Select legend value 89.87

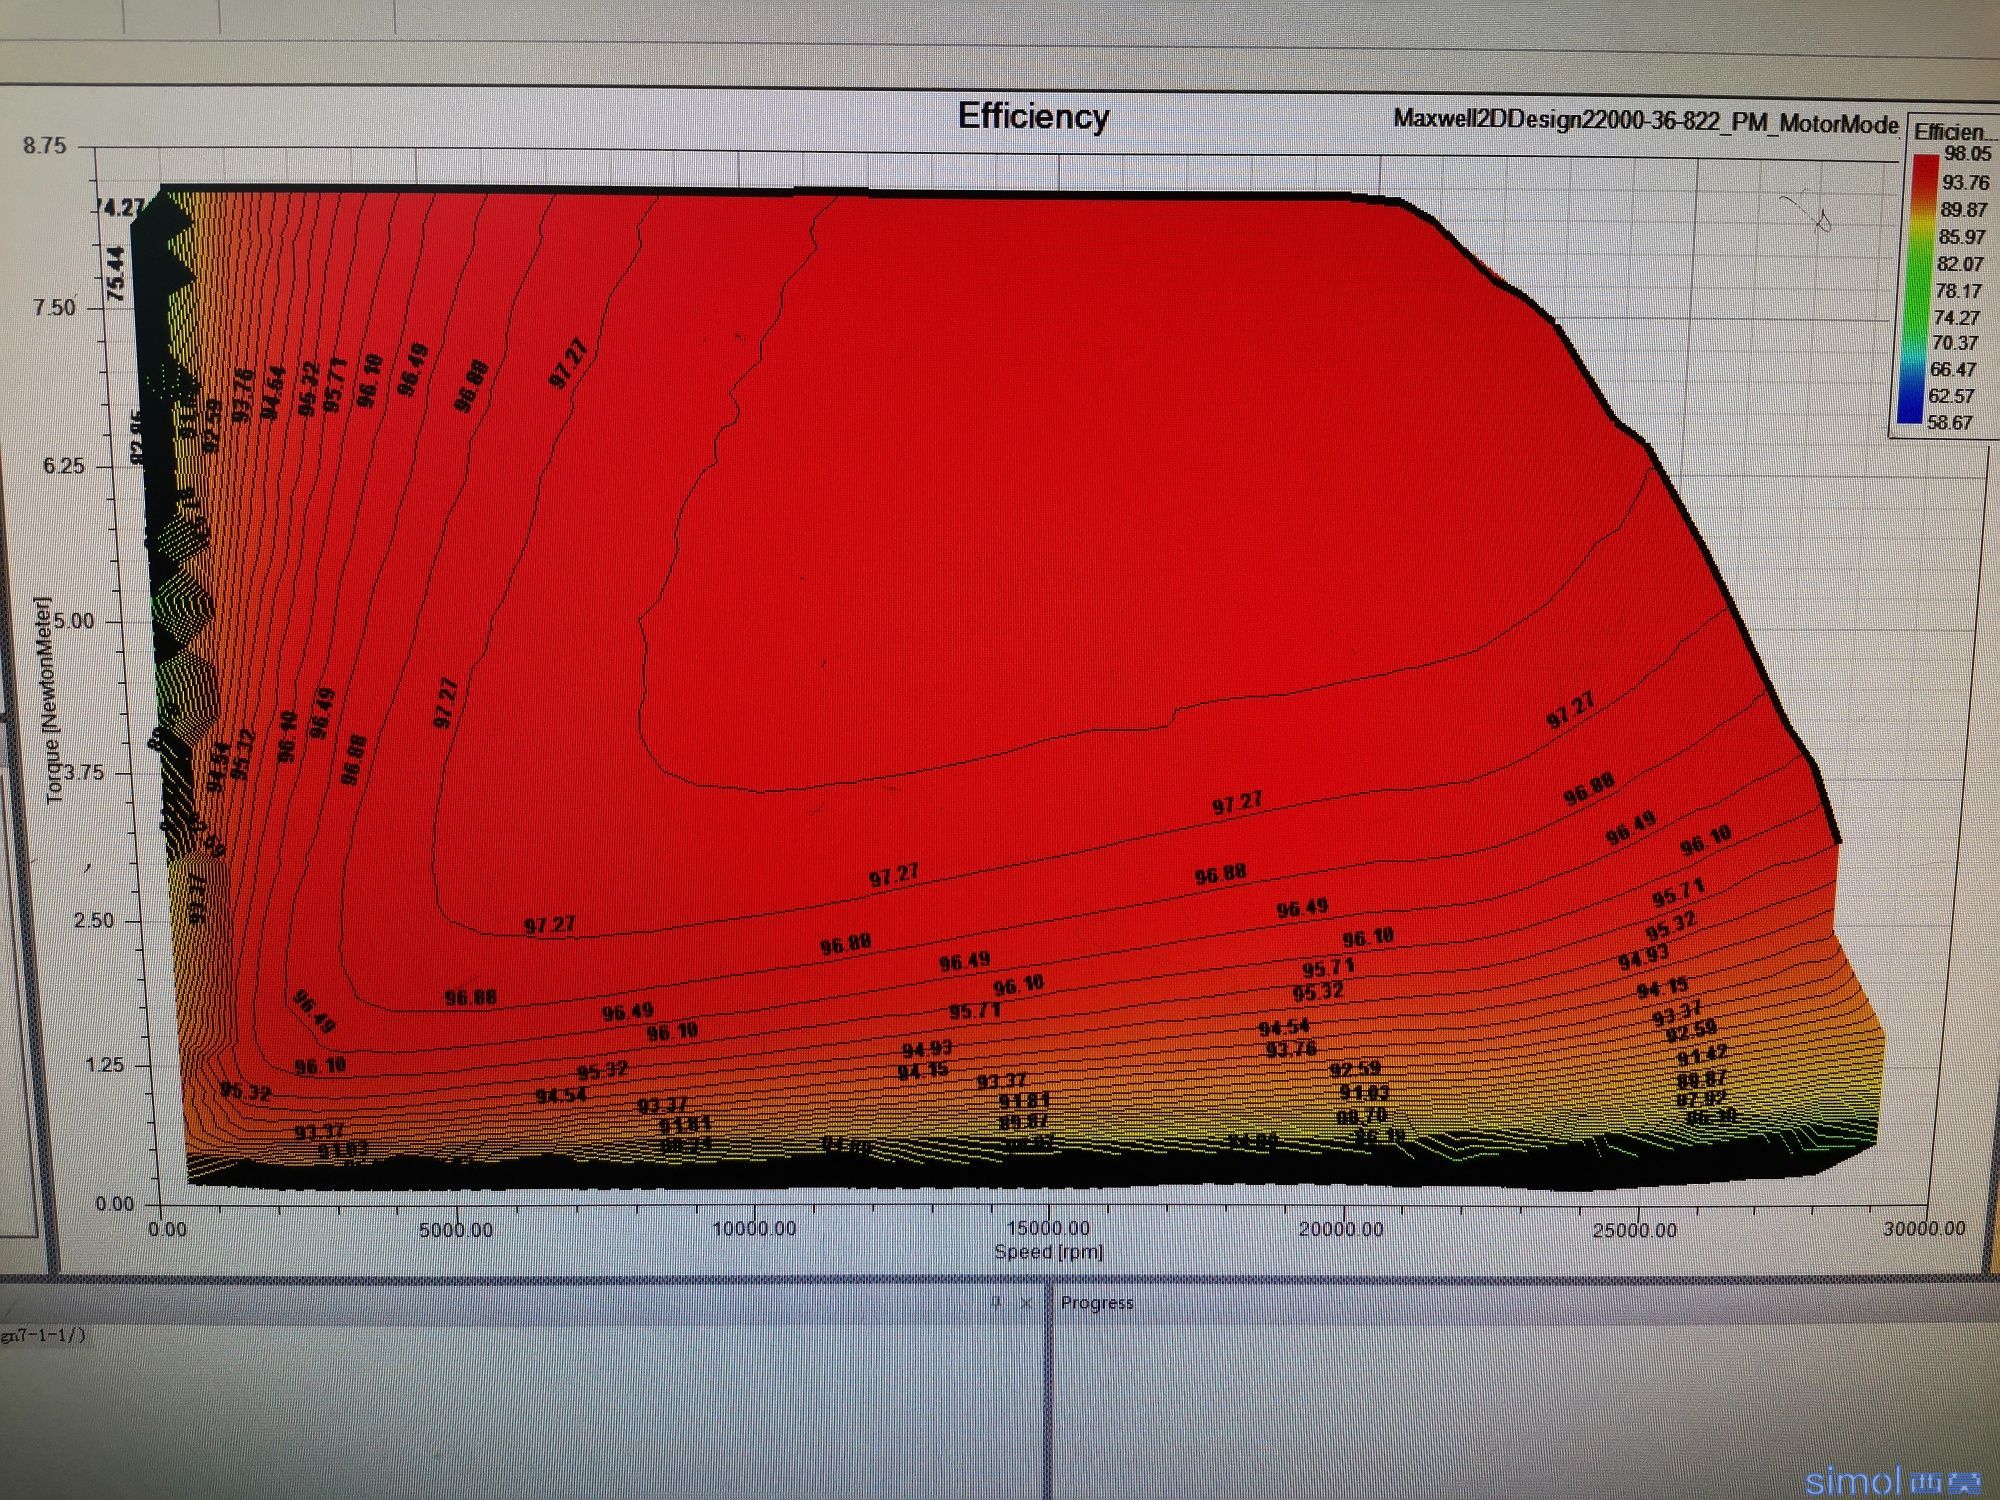point(1963,209)
